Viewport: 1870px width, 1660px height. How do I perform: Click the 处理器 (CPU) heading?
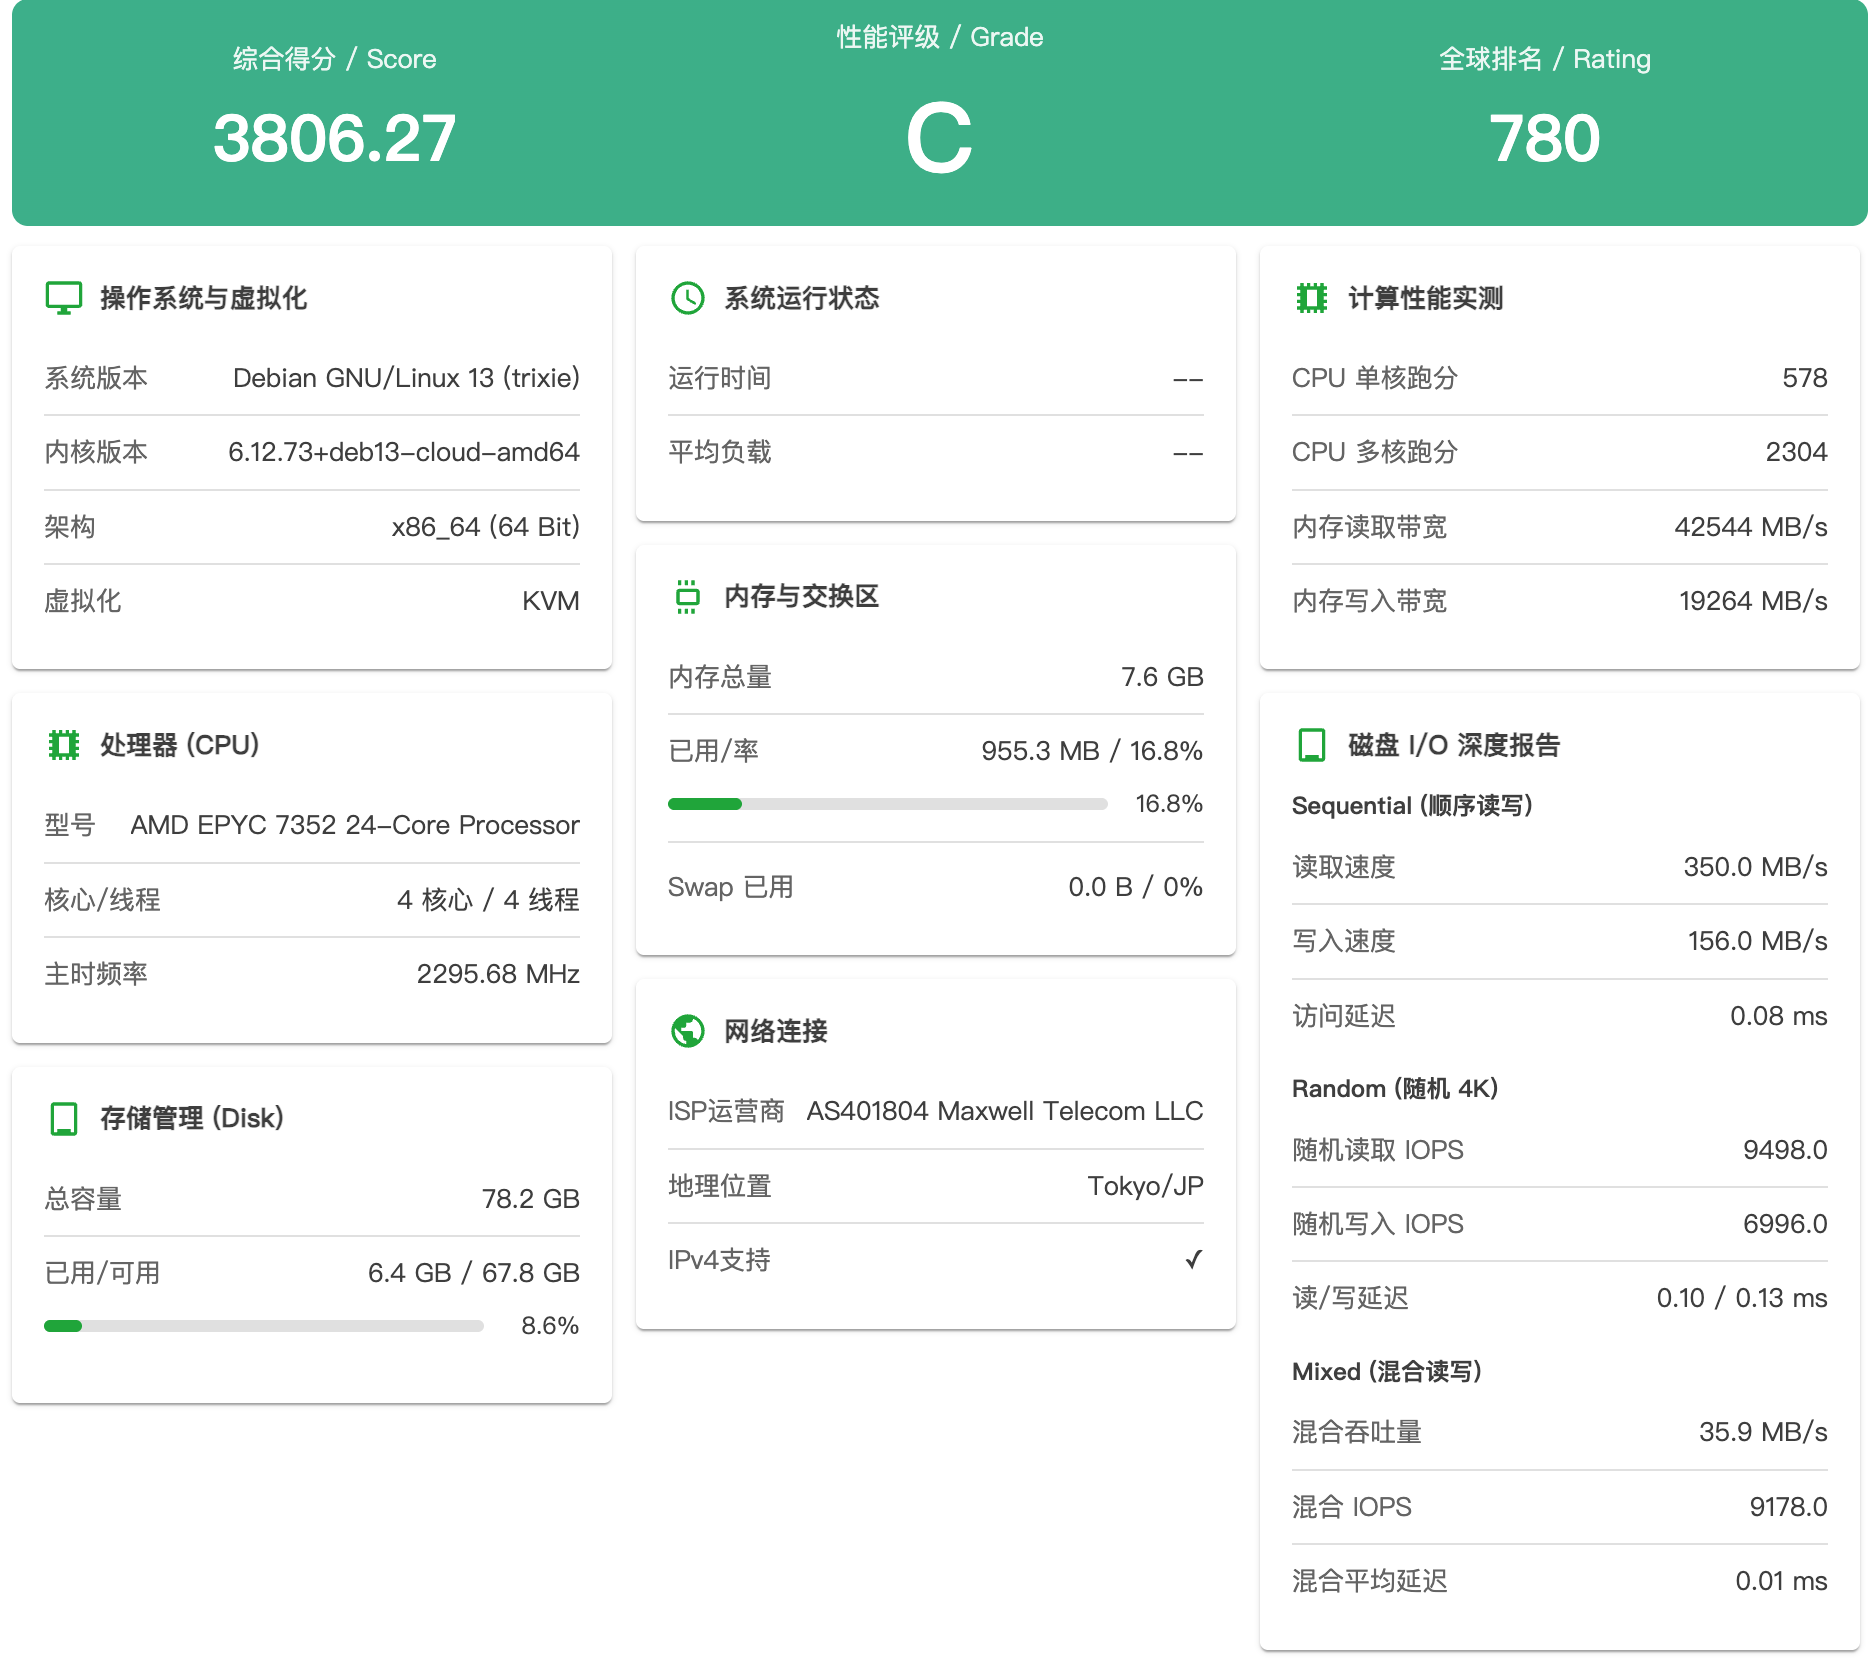(x=180, y=745)
